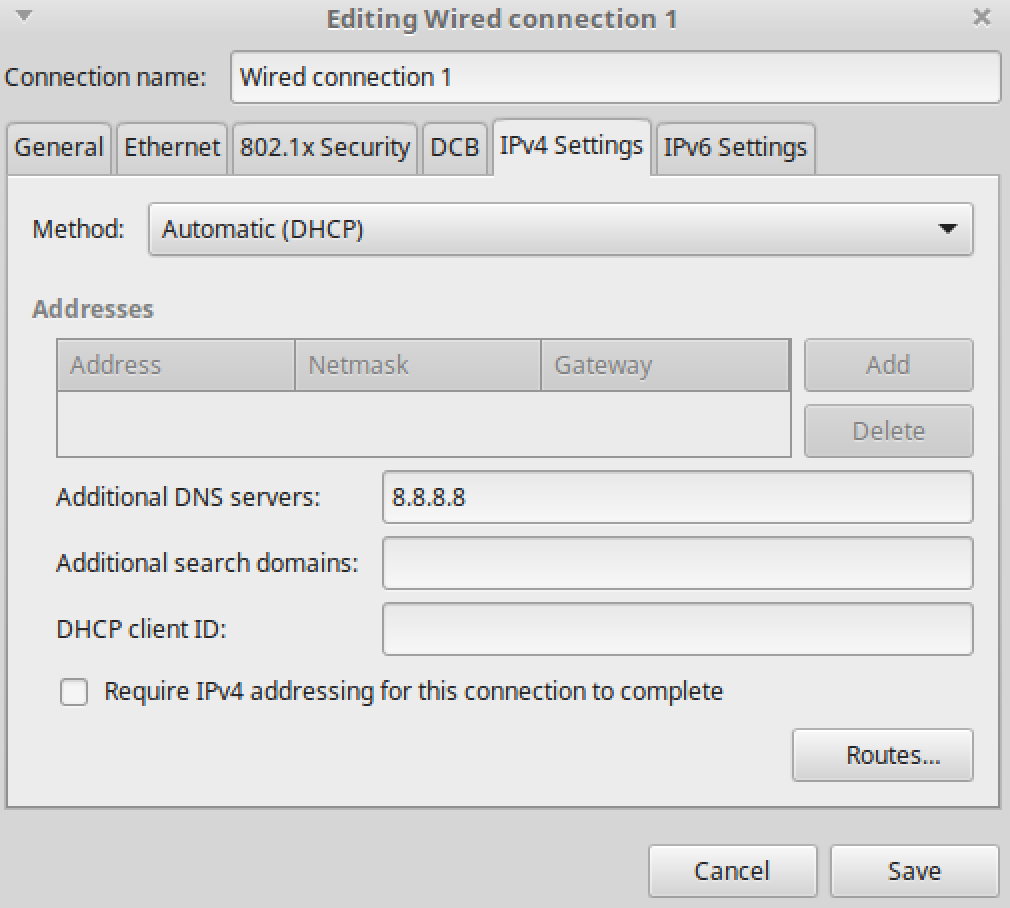Enable Require IPv4 addressing checkbox
This screenshot has width=1010, height=908.
74,692
